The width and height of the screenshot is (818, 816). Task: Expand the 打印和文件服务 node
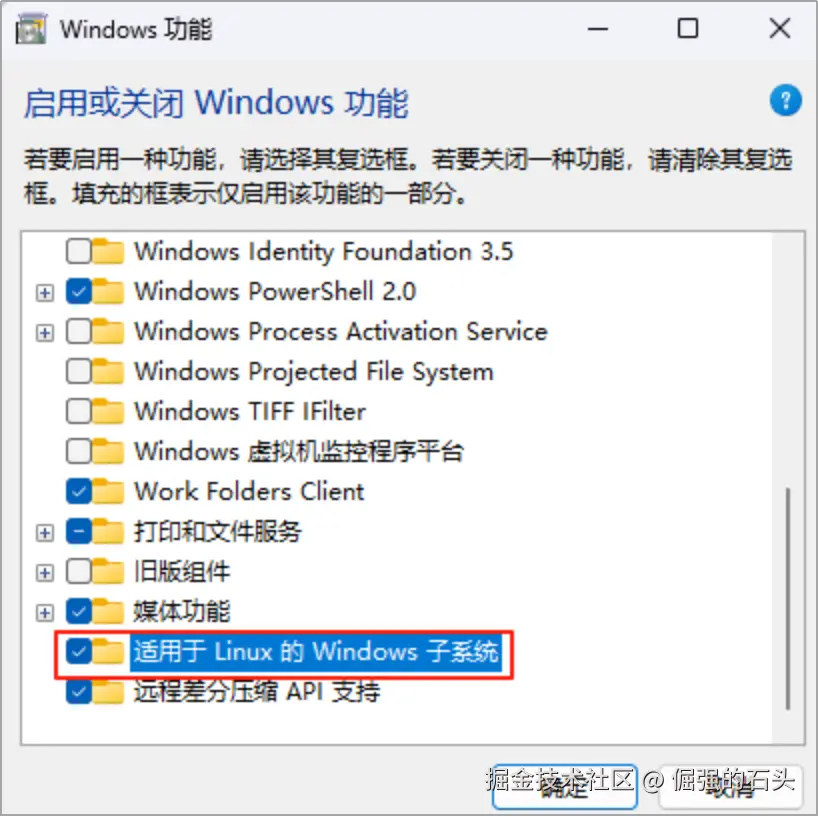coord(45,533)
